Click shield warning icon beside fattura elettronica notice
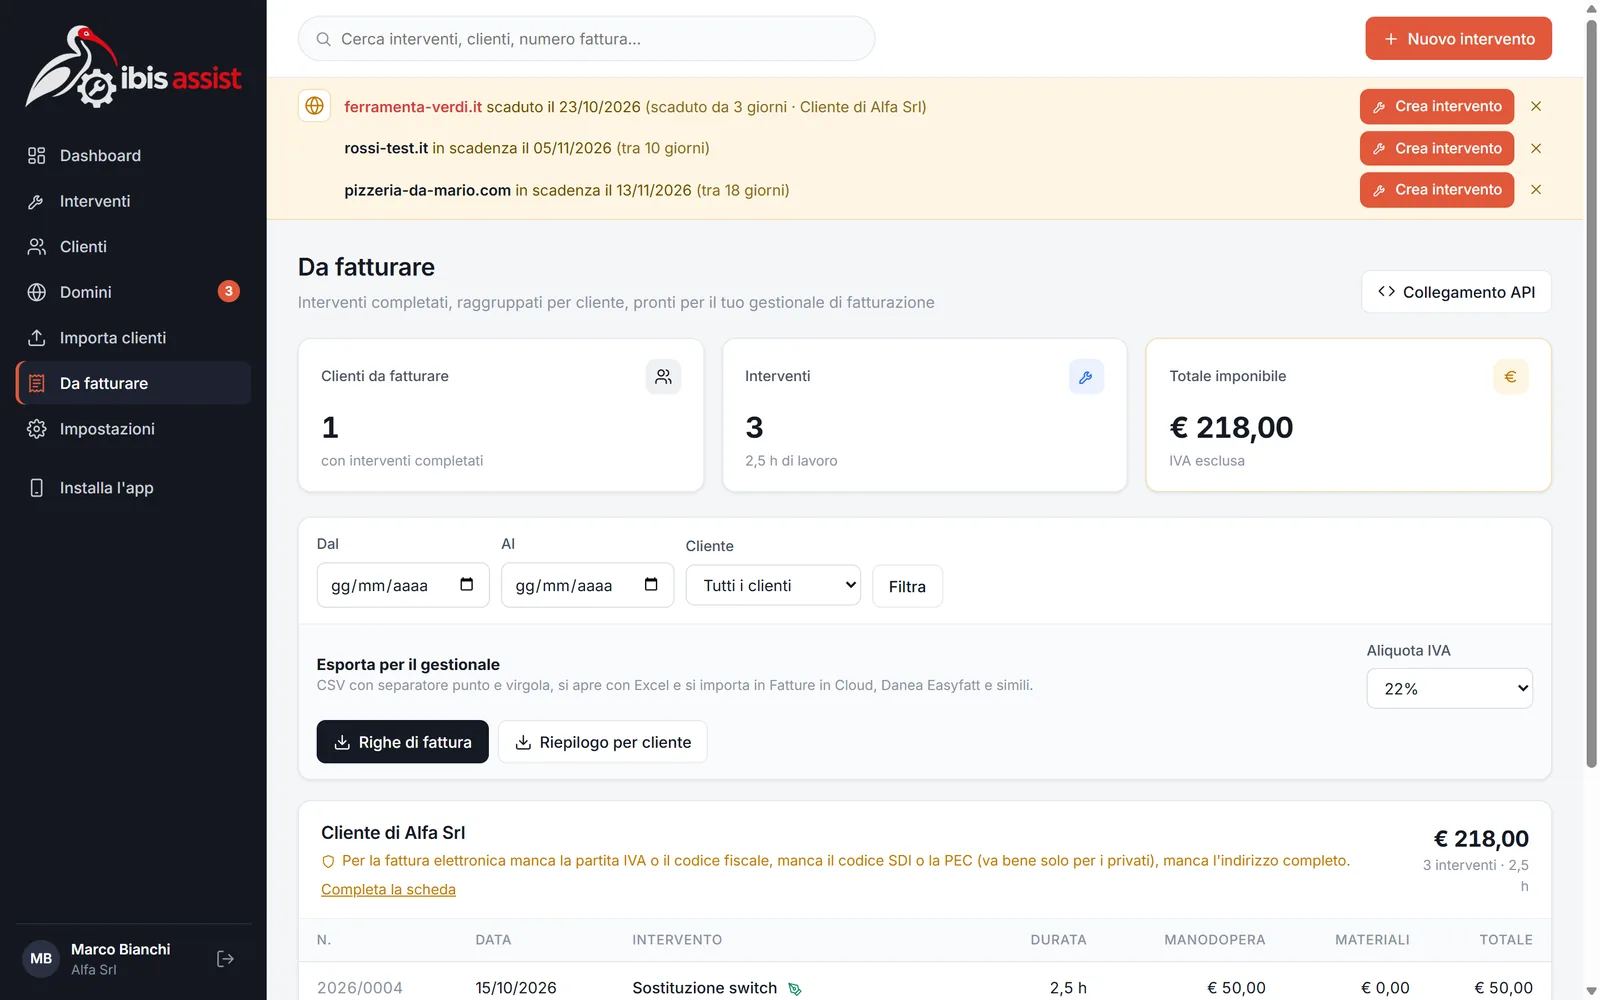 328,861
